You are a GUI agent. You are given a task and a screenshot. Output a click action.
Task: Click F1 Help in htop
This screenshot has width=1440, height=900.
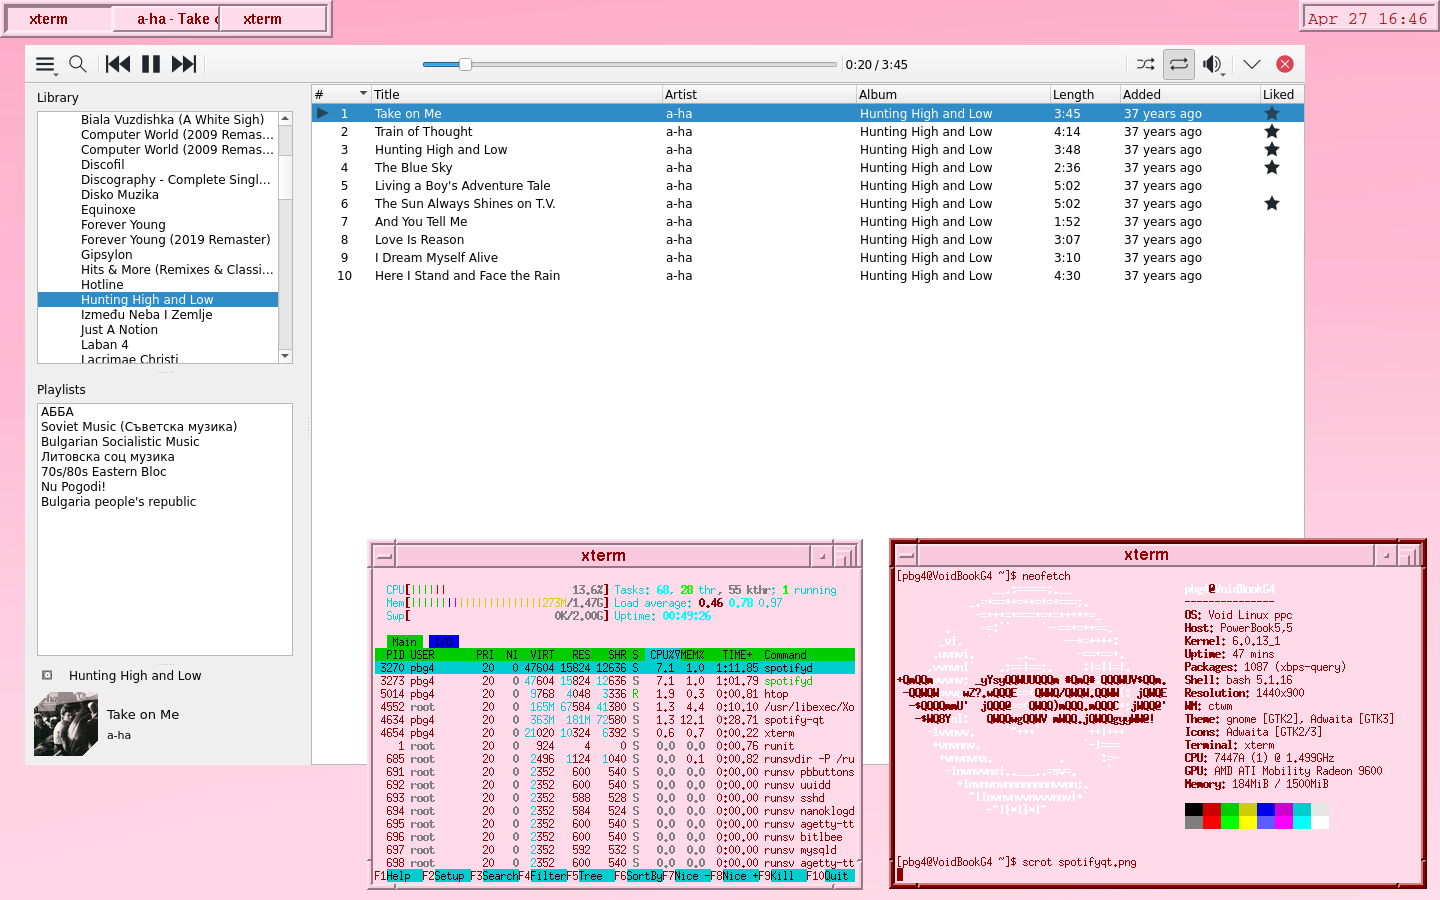pyautogui.click(x=398, y=876)
